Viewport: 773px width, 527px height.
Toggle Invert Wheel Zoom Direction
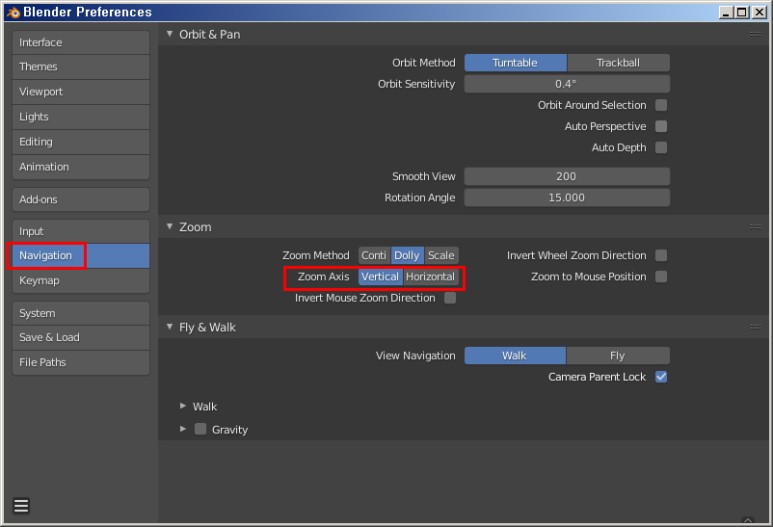(661, 255)
